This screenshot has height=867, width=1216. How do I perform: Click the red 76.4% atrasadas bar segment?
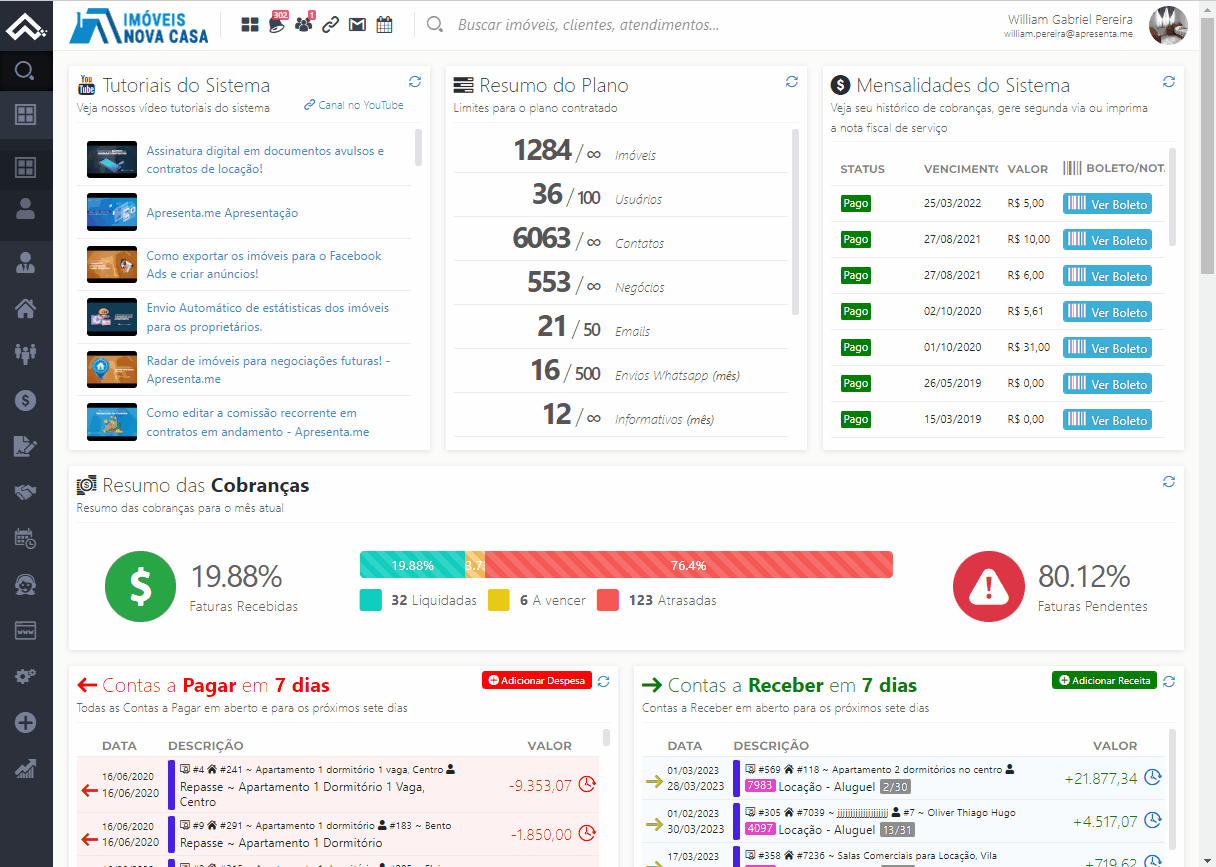coord(689,565)
